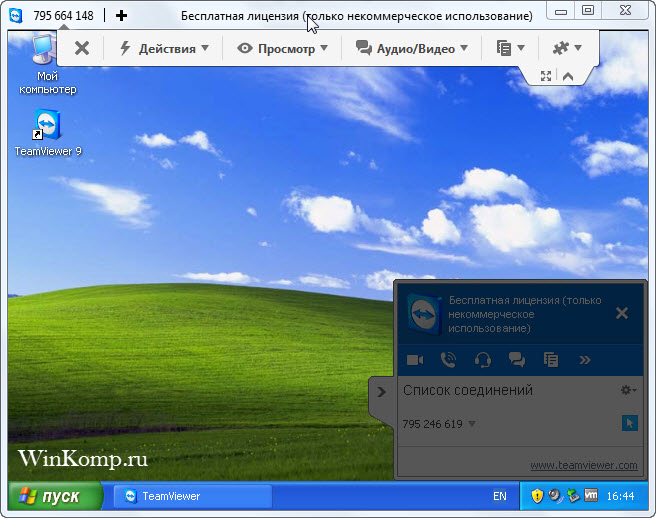Viewport: 656px width, 518px height.
Task: Open the Аудио/Видео menu
Action: click(412, 49)
